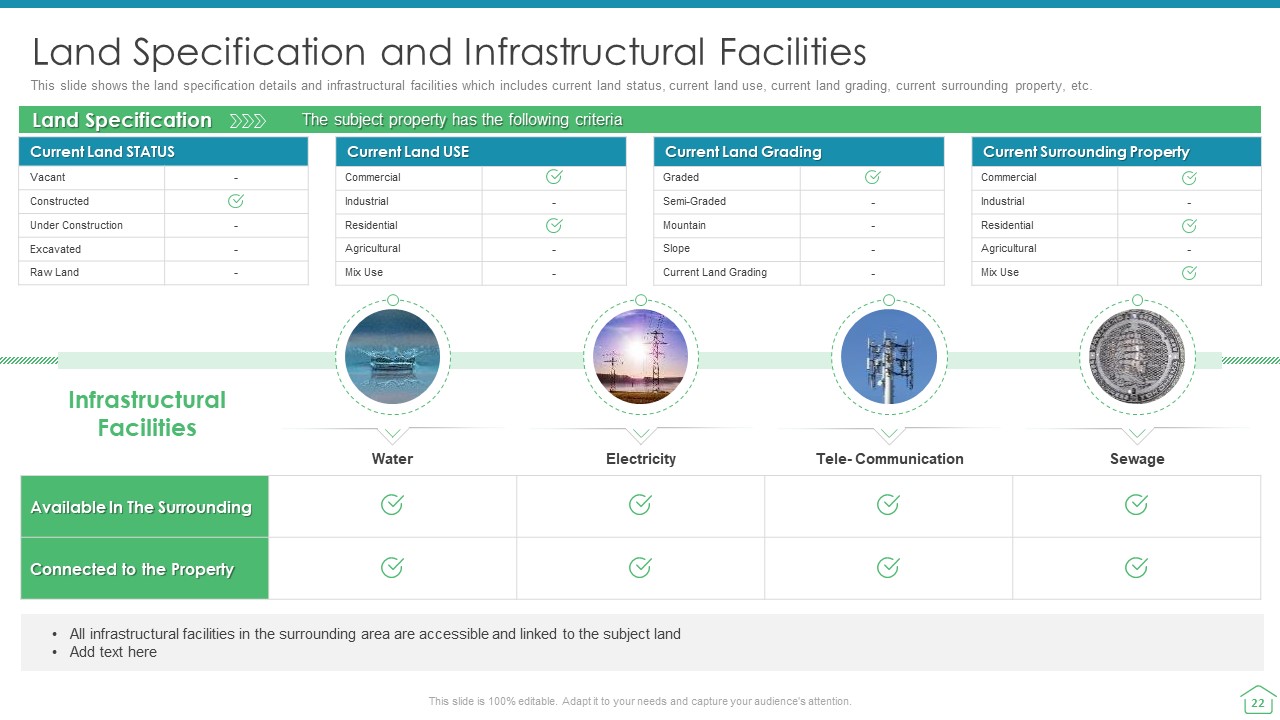The height and width of the screenshot is (720, 1280).
Task: Click the down pointer above the Water label
Action: [x=392, y=435]
